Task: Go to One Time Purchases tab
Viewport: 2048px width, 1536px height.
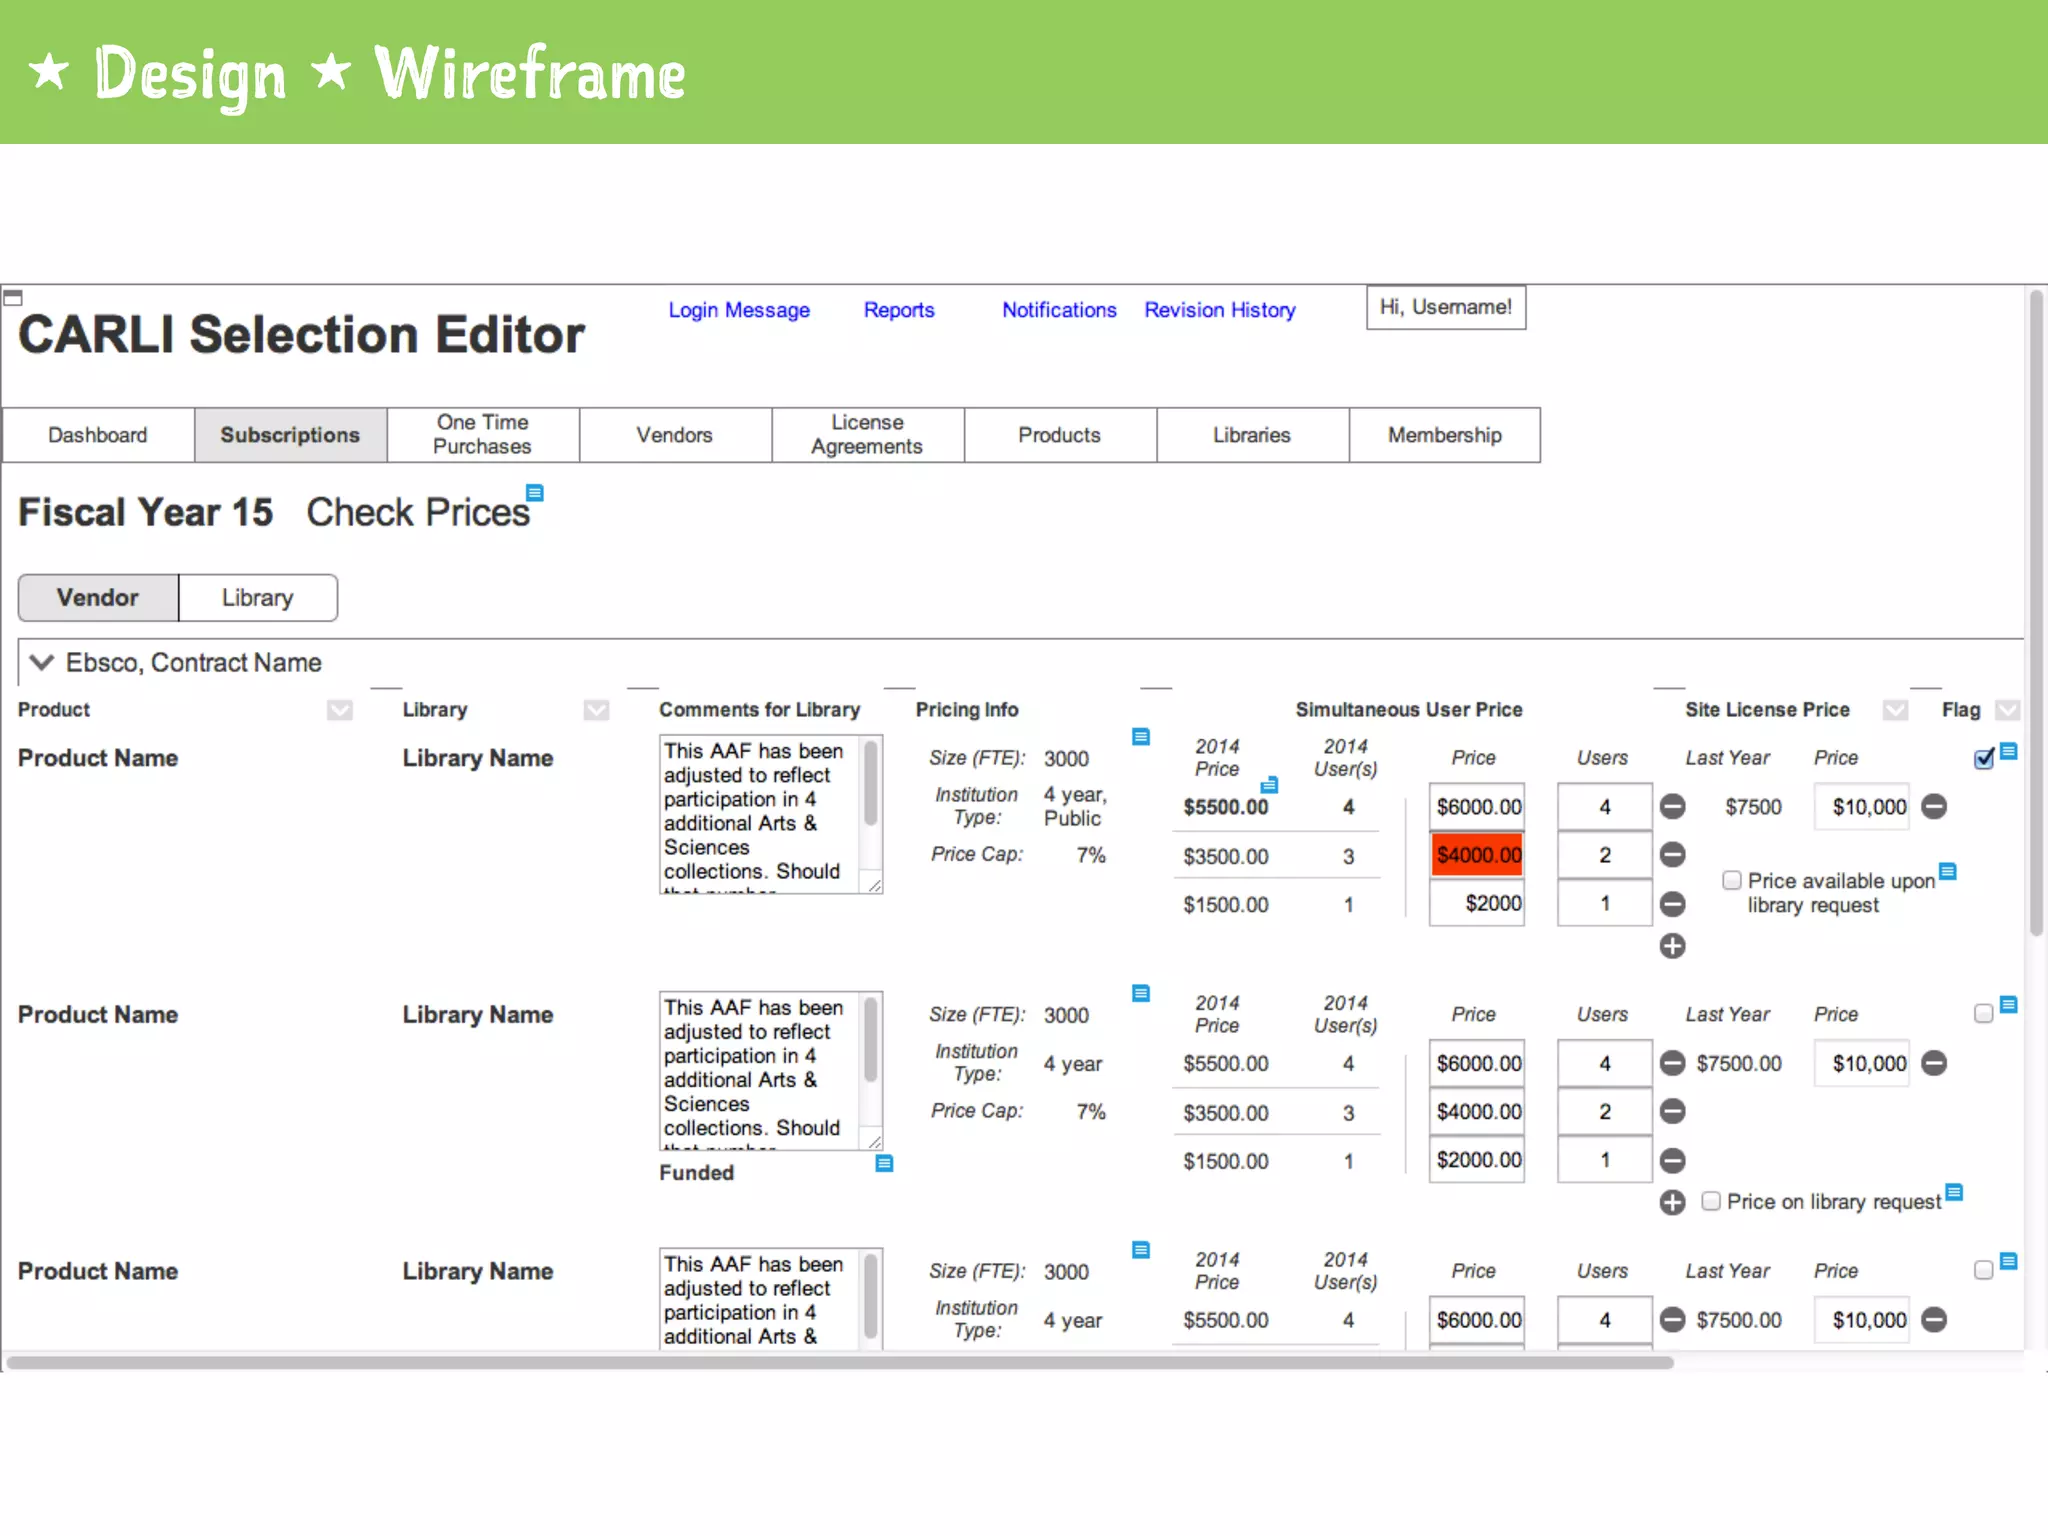Action: (483, 435)
